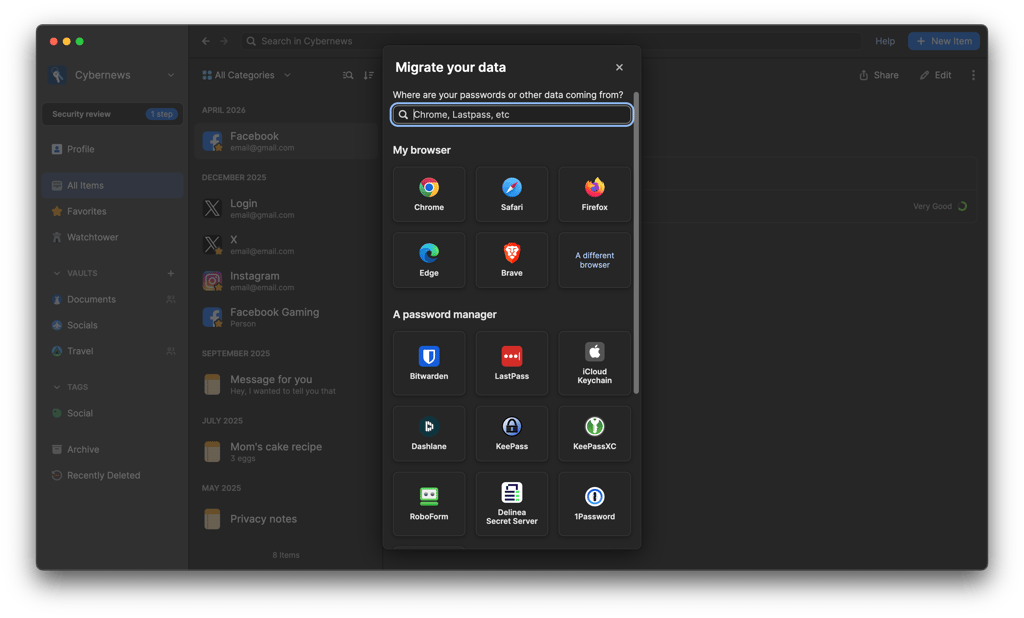Screen dimensions: 1024x618
Task: Choose Chrome as the import source
Action: point(428,195)
